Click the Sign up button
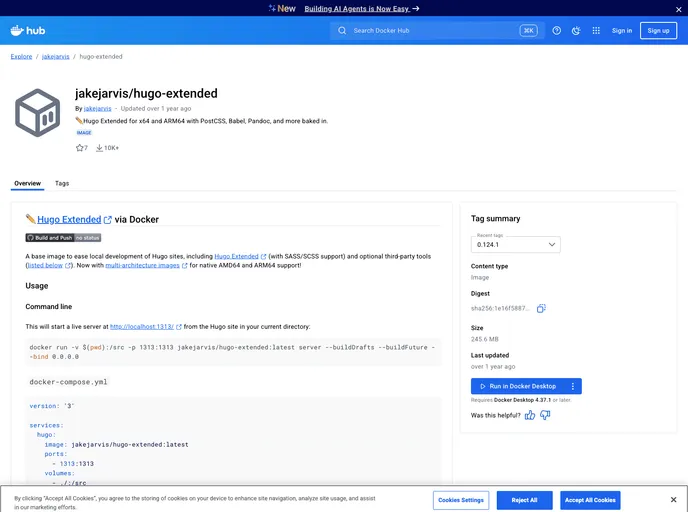Screen dimensions: 688x512 coord(658,31)
